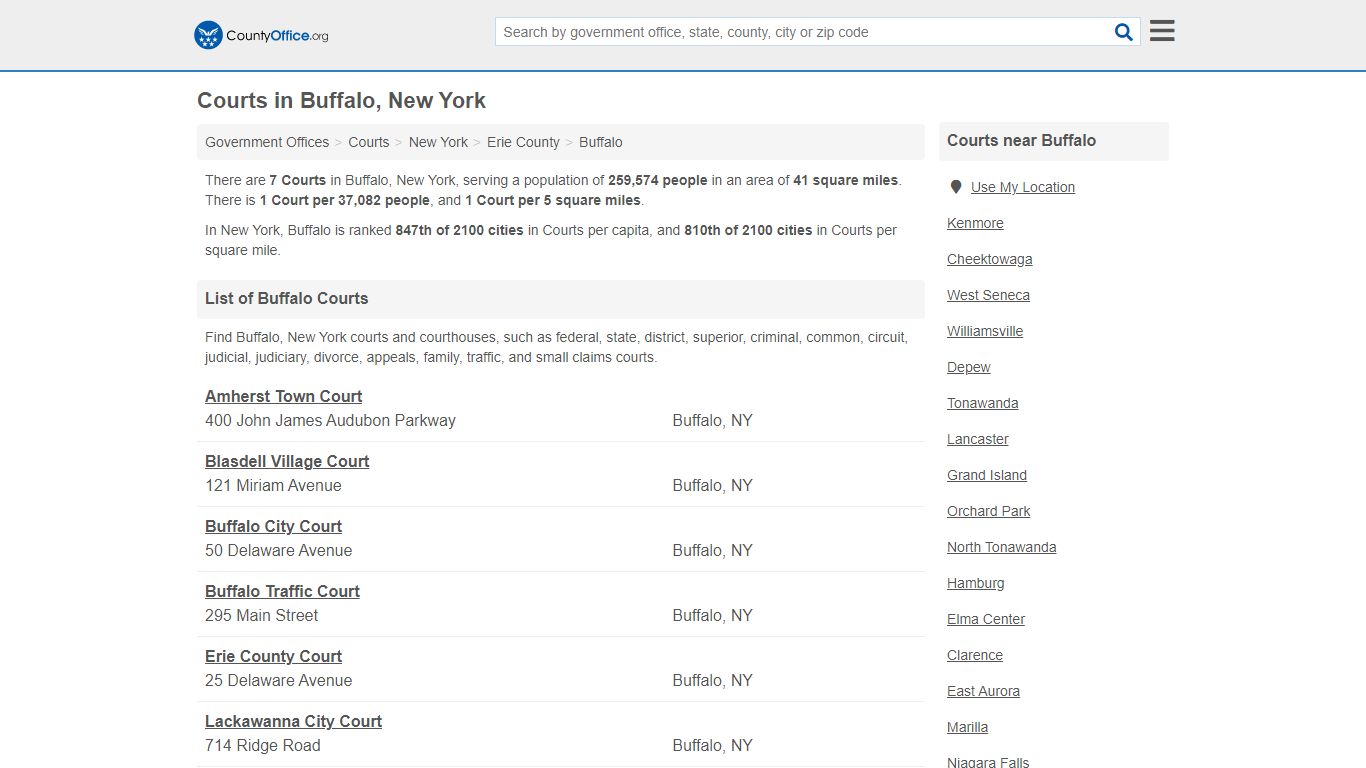
Task: Open Lancaster courts link
Action: click(978, 439)
